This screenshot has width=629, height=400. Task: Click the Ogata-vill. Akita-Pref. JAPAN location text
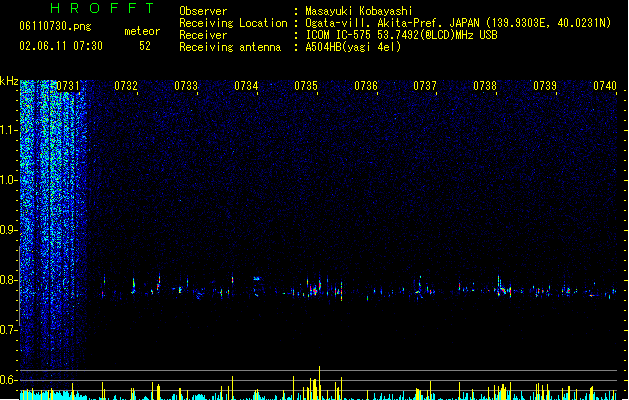point(458,23)
